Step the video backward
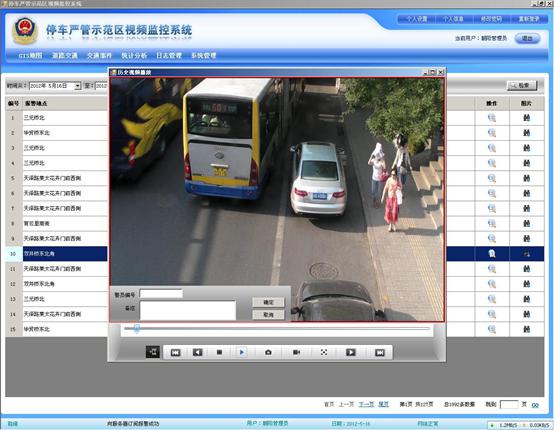The image size is (555, 430). pyautogui.click(x=198, y=352)
